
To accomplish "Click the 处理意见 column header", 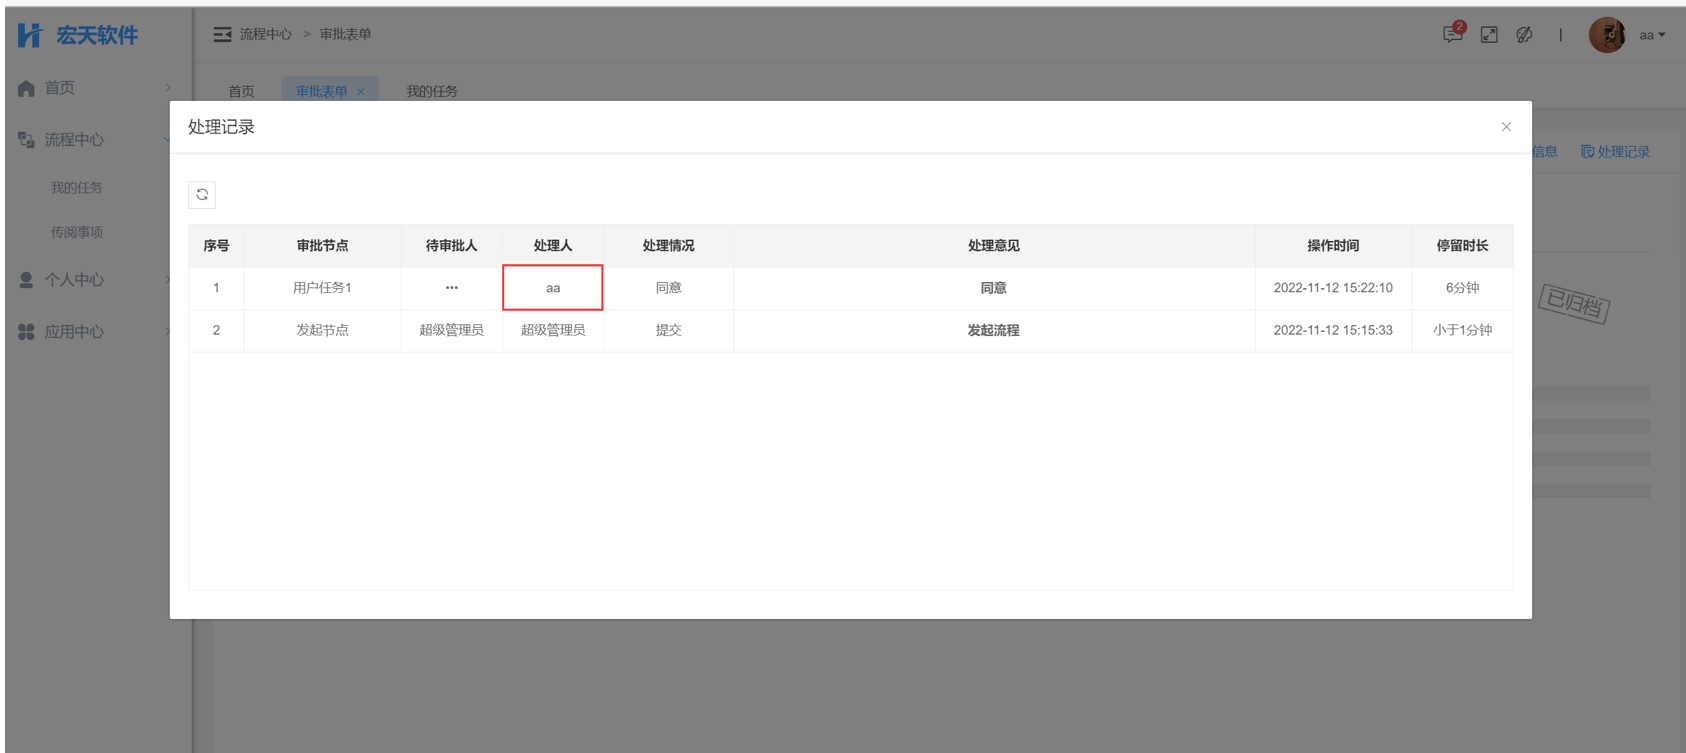I will pos(993,246).
